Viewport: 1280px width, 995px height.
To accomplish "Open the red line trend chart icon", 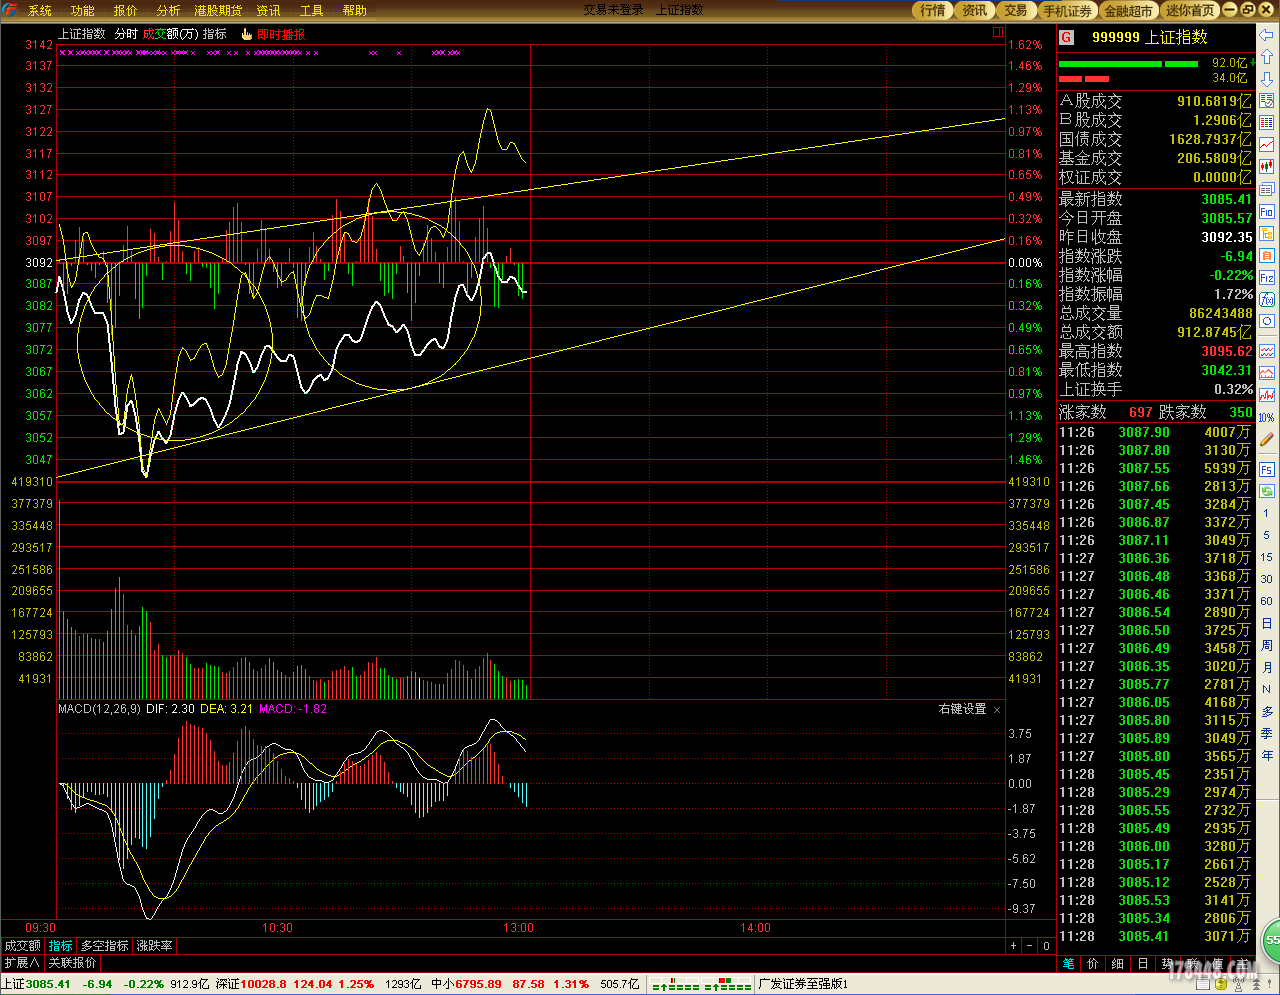I will click(x=1266, y=145).
